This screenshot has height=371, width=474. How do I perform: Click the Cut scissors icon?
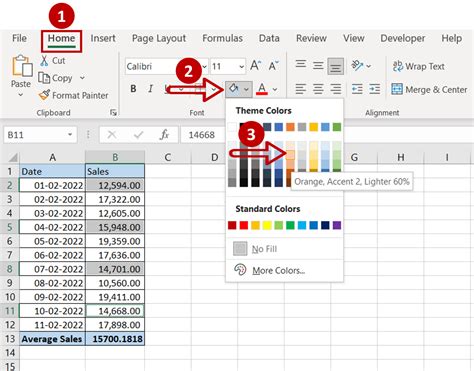[x=44, y=61]
